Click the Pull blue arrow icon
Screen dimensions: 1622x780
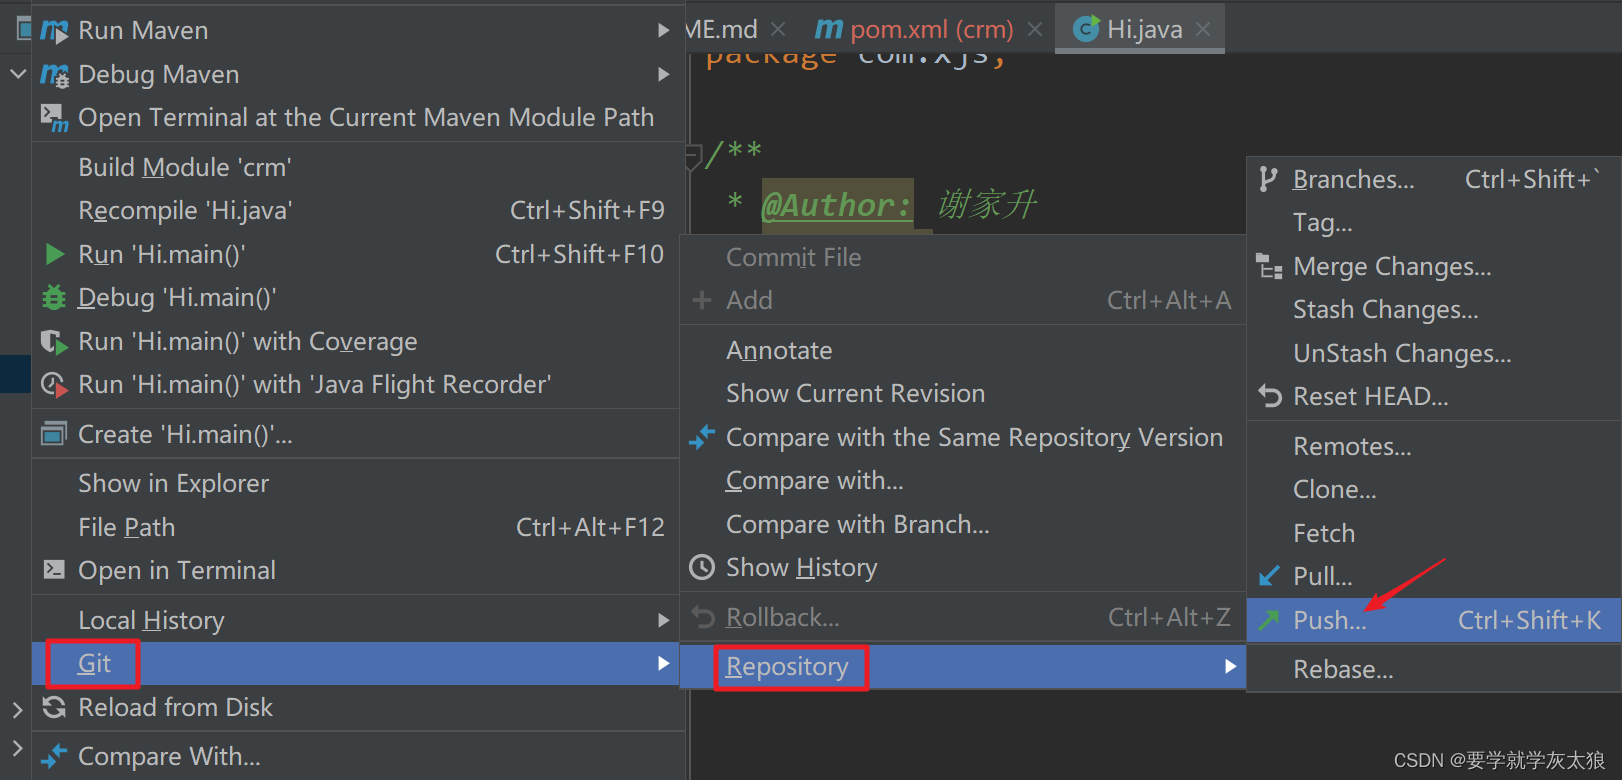pyautogui.click(x=1269, y=576)
